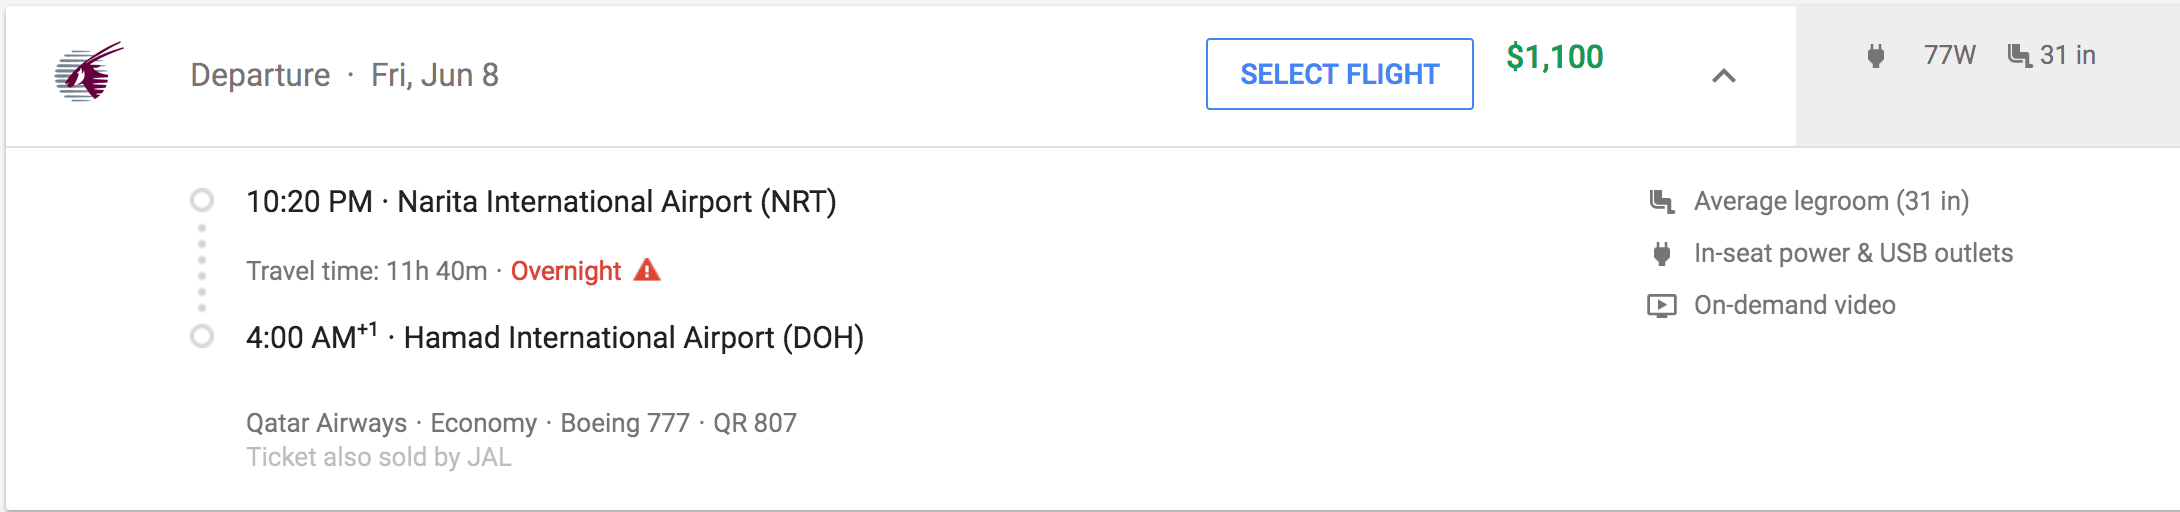
Task: Click the red overnight warning triangle
Action: pyautogui.click(x=647, y=270)
